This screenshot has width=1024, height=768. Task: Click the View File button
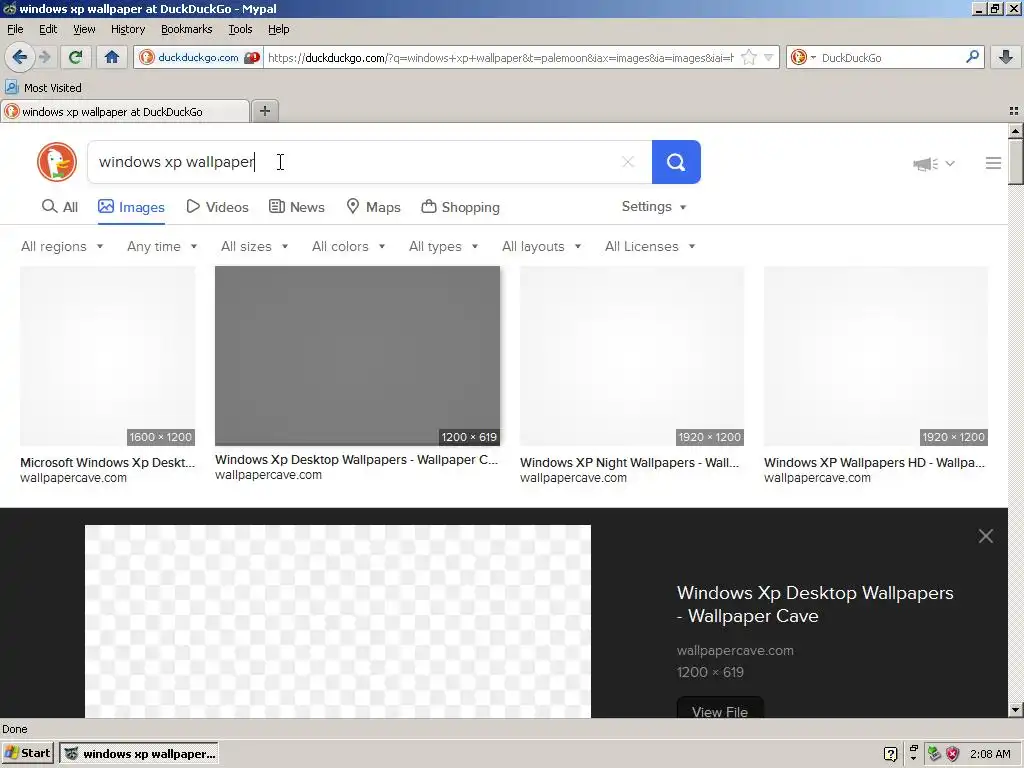tap(720, 708)
